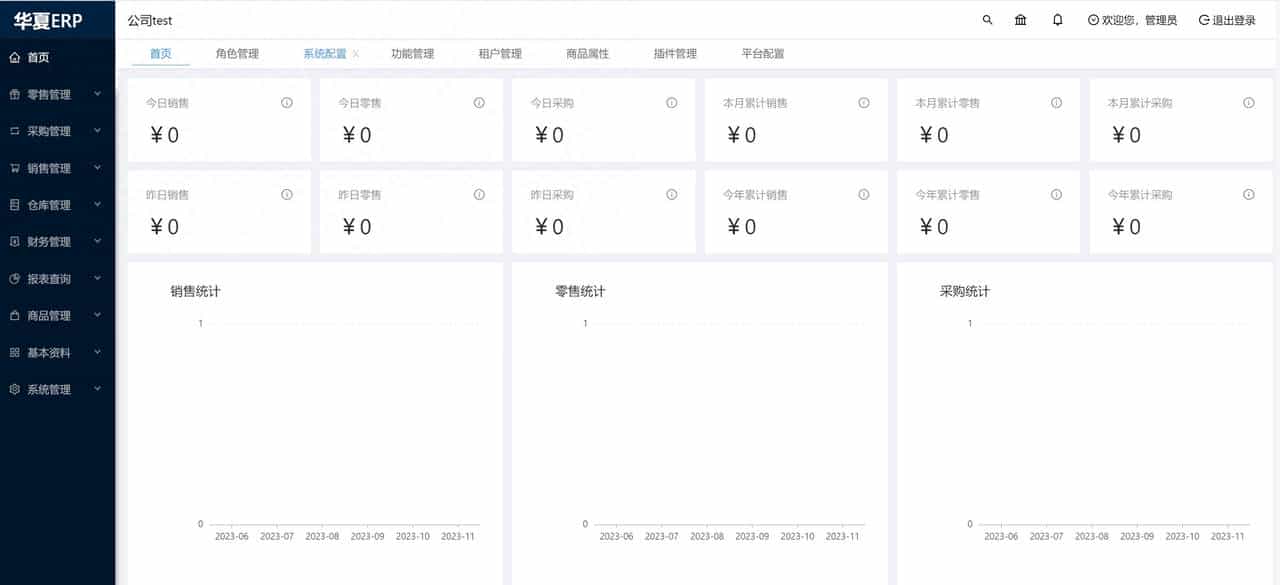Click the bank/tenant icon in the top bar
The width and height of the screenshot is (1280, 585).
[x=1020, y=19]
